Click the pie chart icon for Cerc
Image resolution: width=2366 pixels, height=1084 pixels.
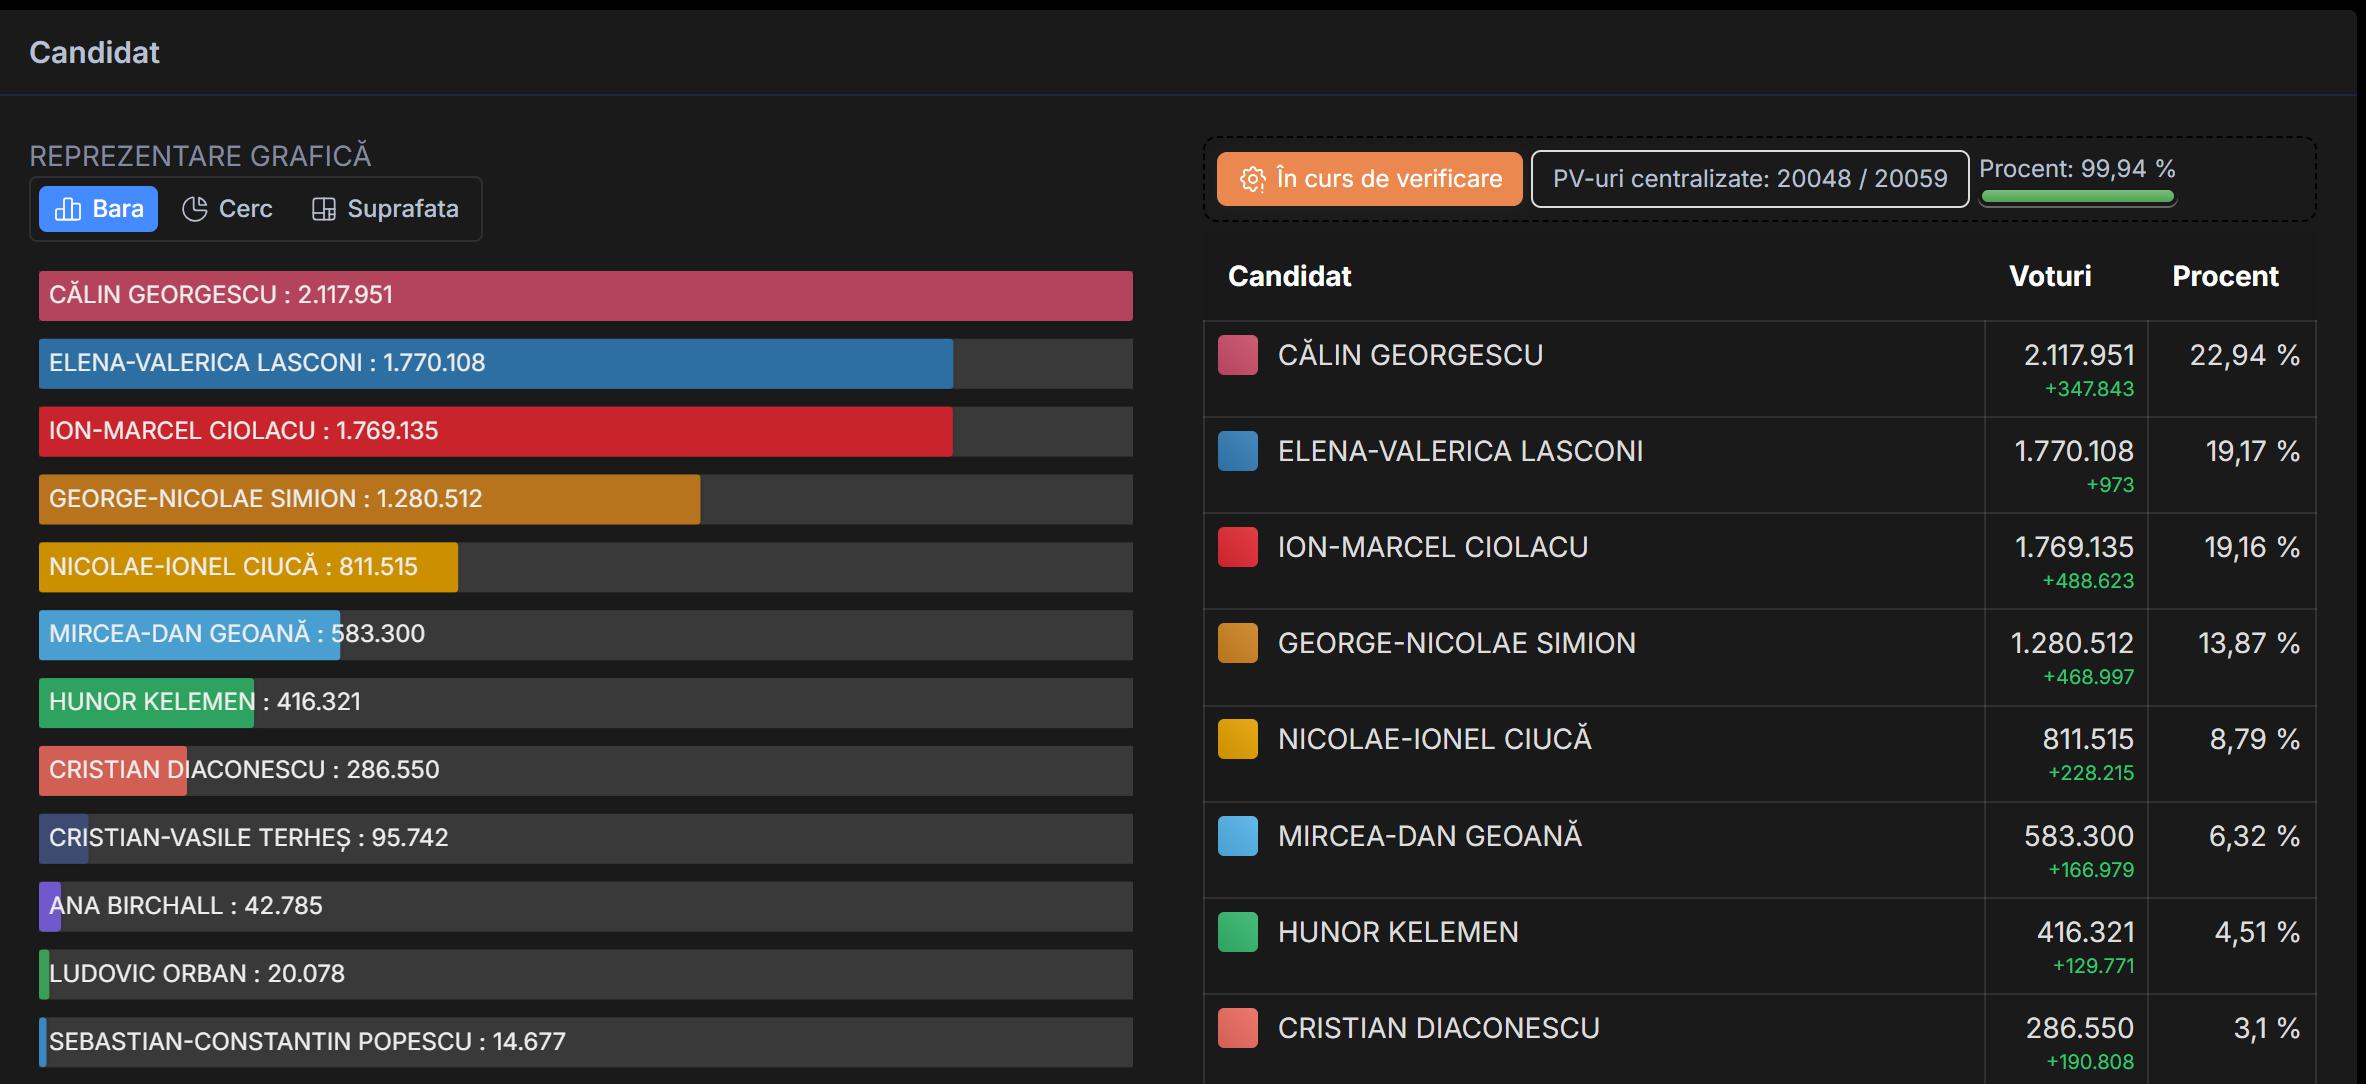click(194, 209)
